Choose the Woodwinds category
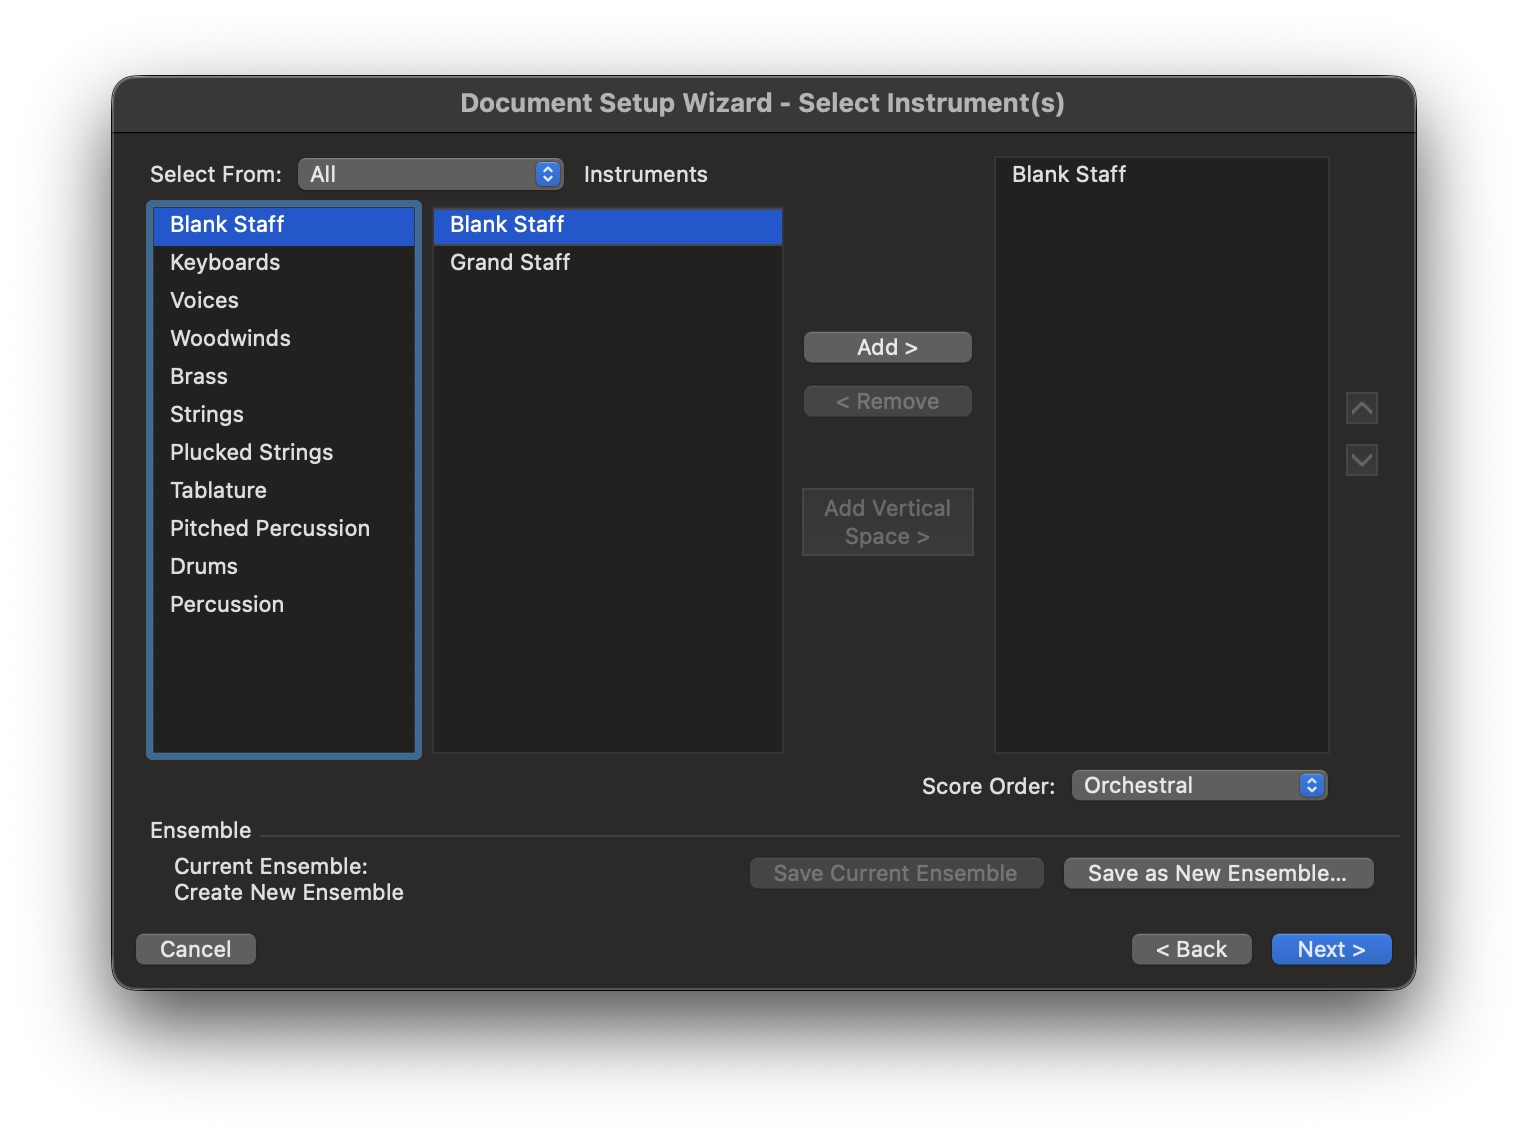Screen dimensions: 1528x1138 click(230, 338)
